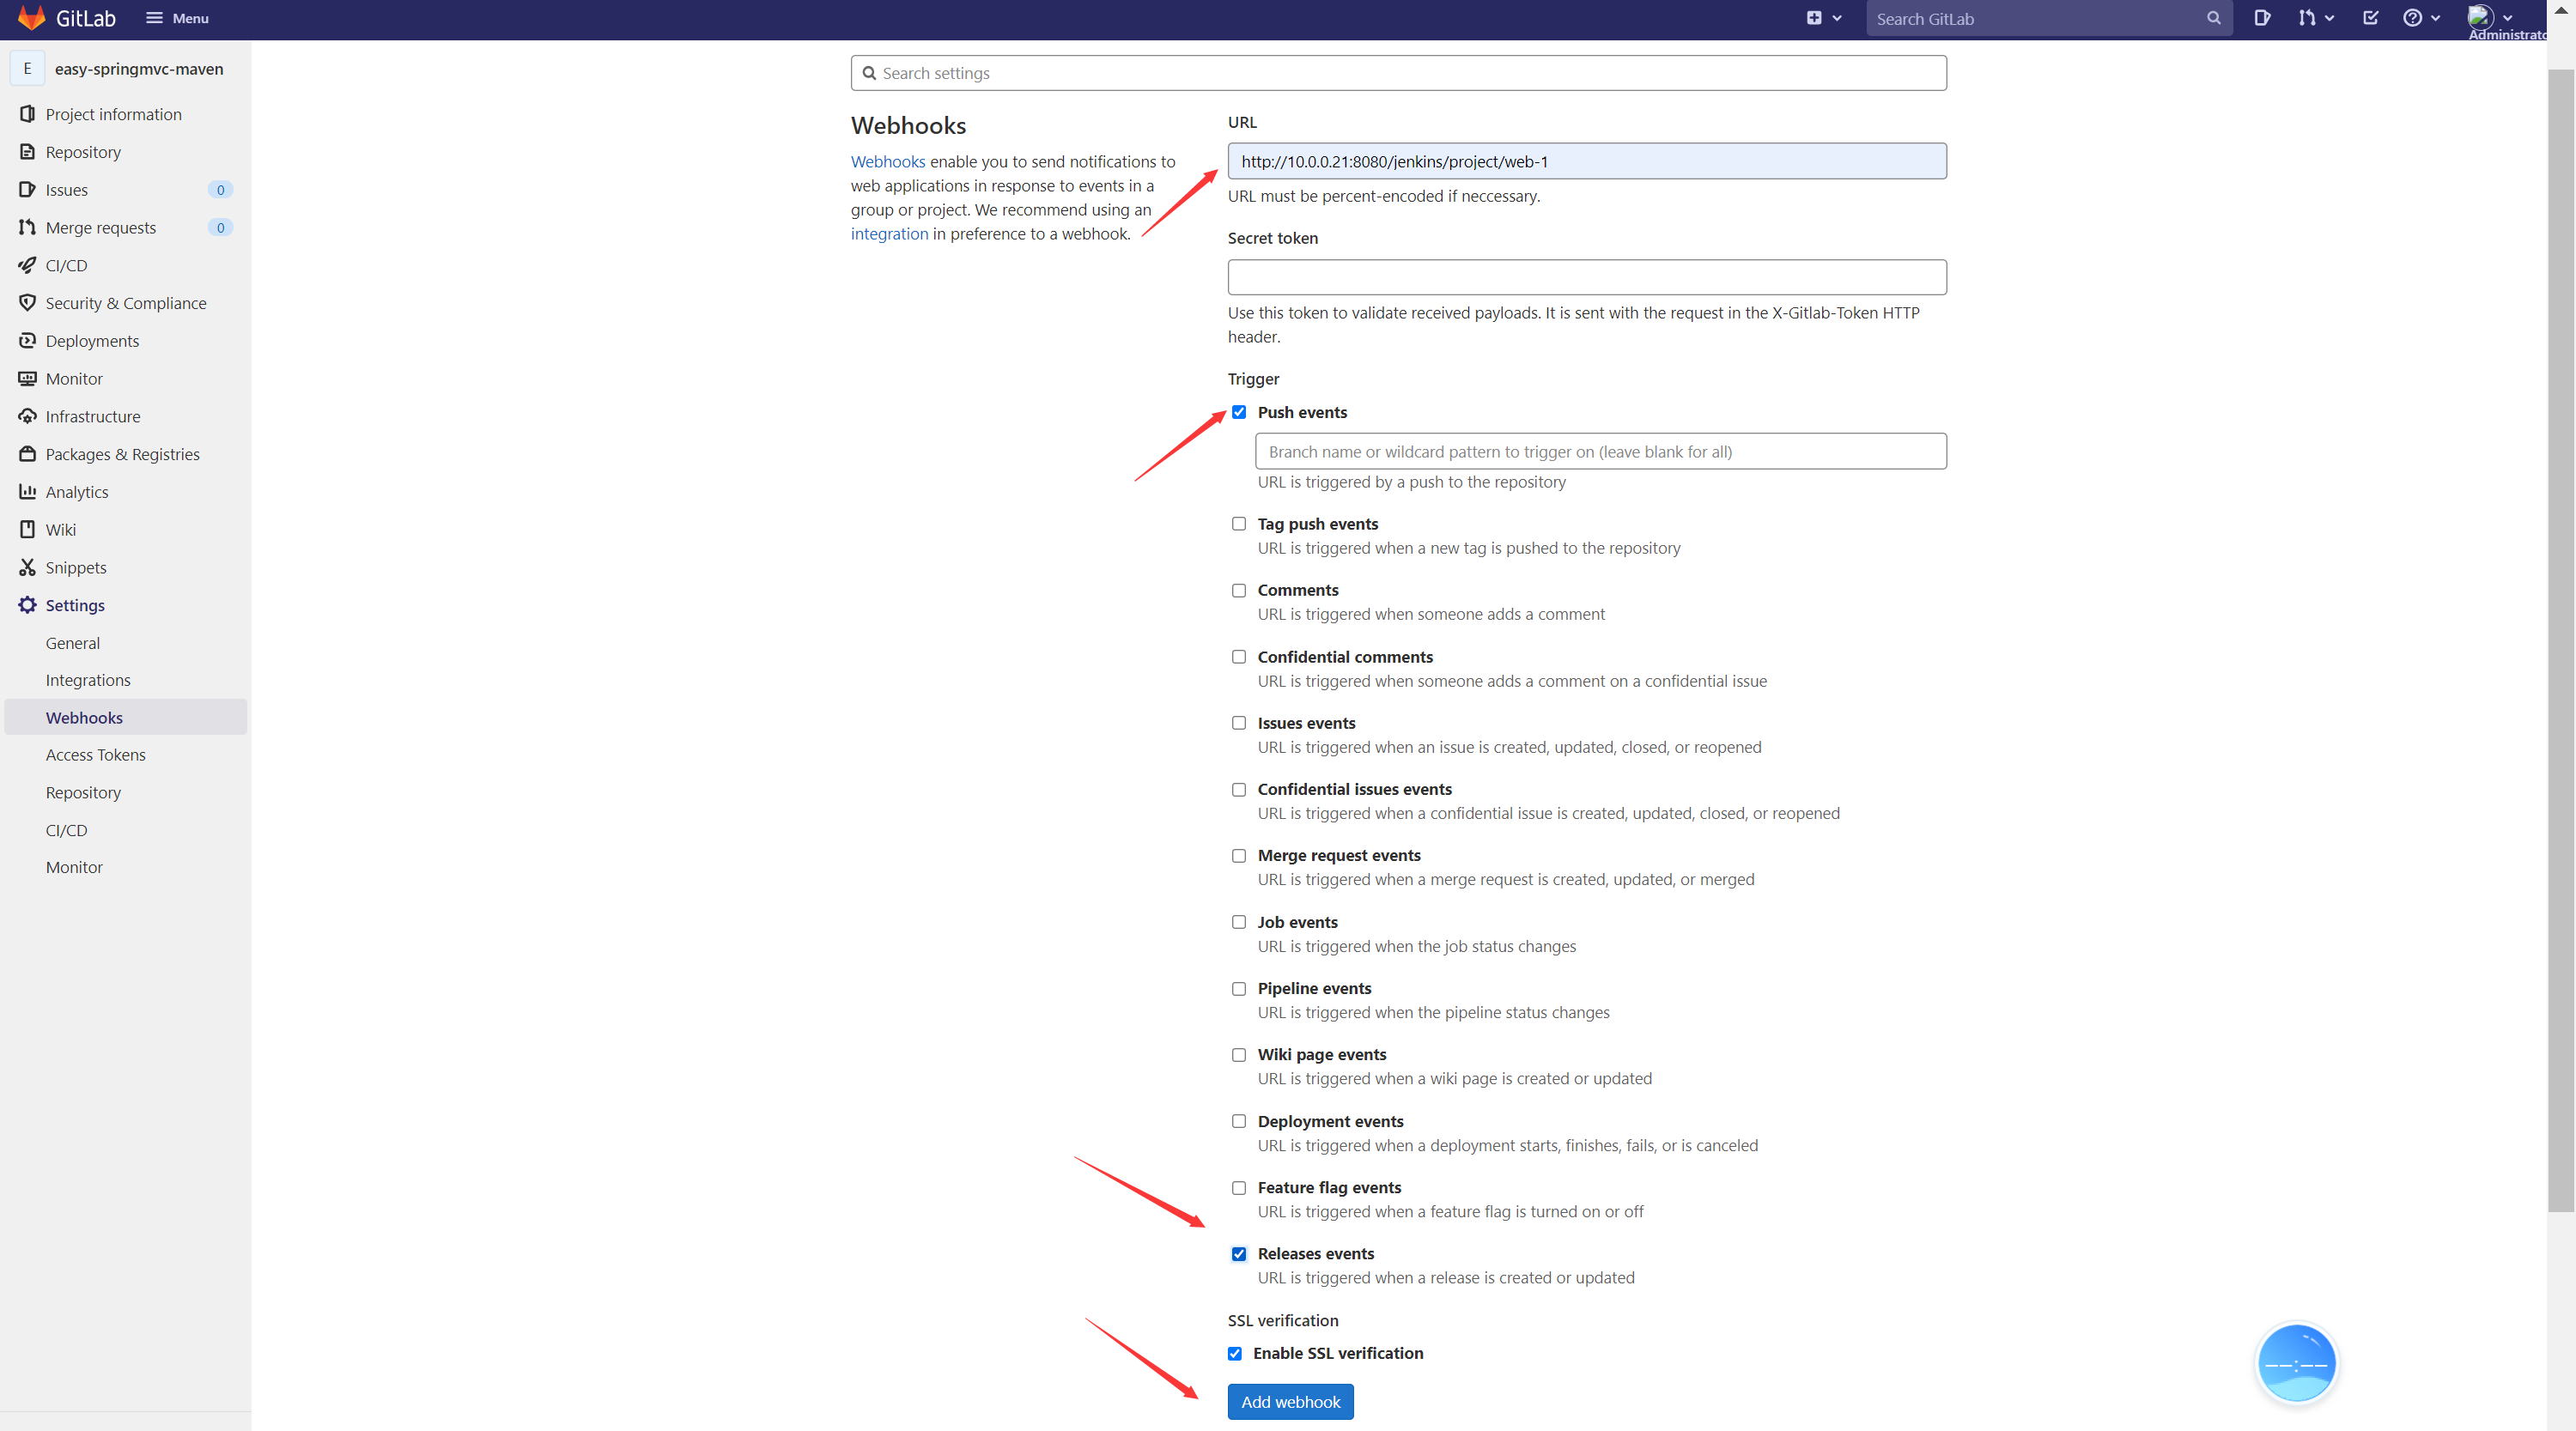Click the CI/CD sidebar icon
Viewport: 2576px width, 1431px height.
pyautogui.click(x=28, y=264)
